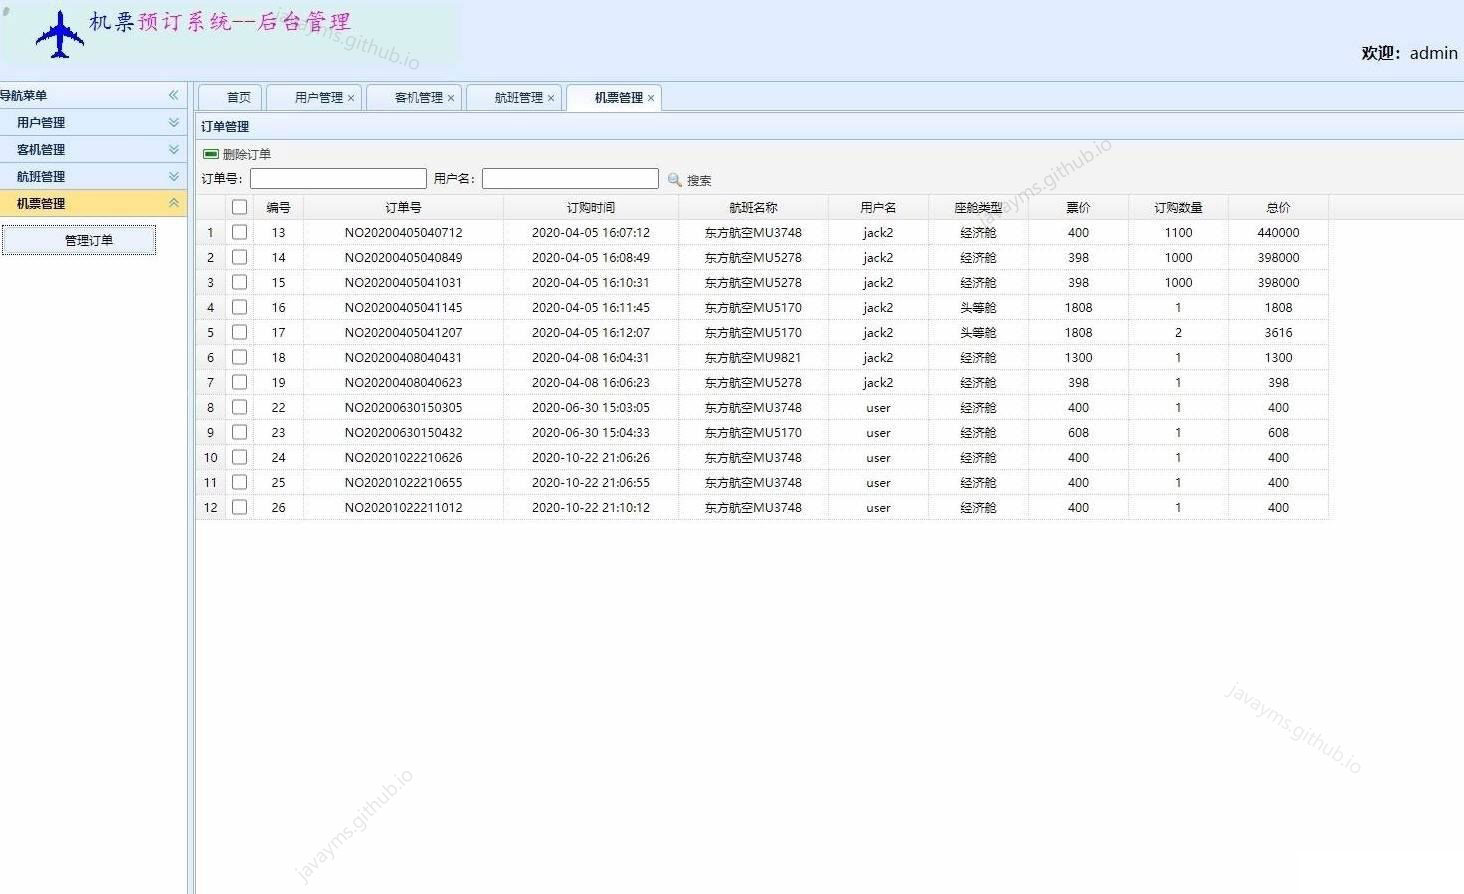Image resolution: width=1464 pixels, height=894 pixels.
Task: Sort by the 航班名称 column header
Action: [753, 208]
